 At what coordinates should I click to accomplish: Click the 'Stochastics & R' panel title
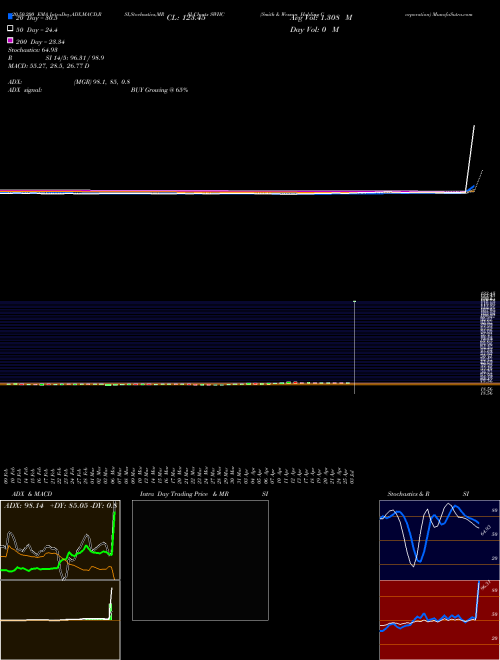point(408,494)
